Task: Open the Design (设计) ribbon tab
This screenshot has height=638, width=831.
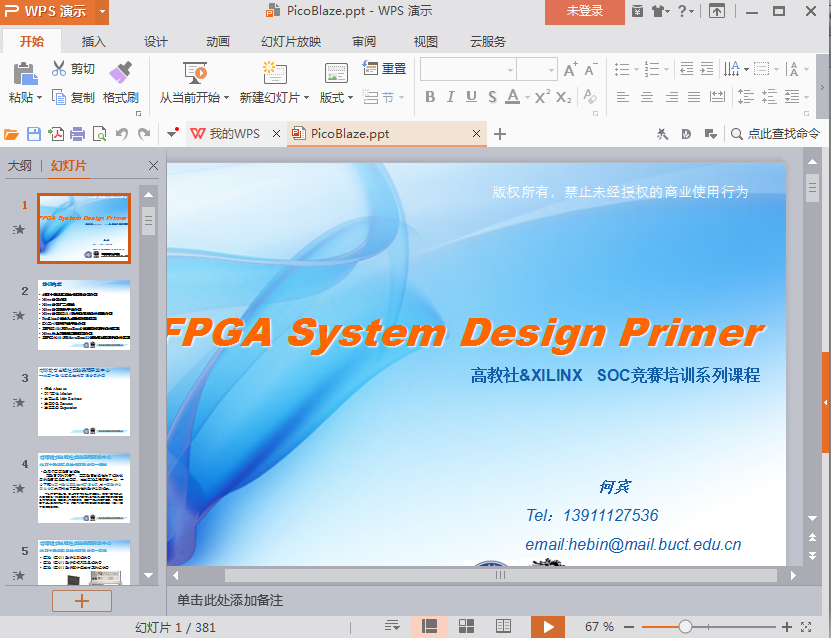Action: (155, 41)
